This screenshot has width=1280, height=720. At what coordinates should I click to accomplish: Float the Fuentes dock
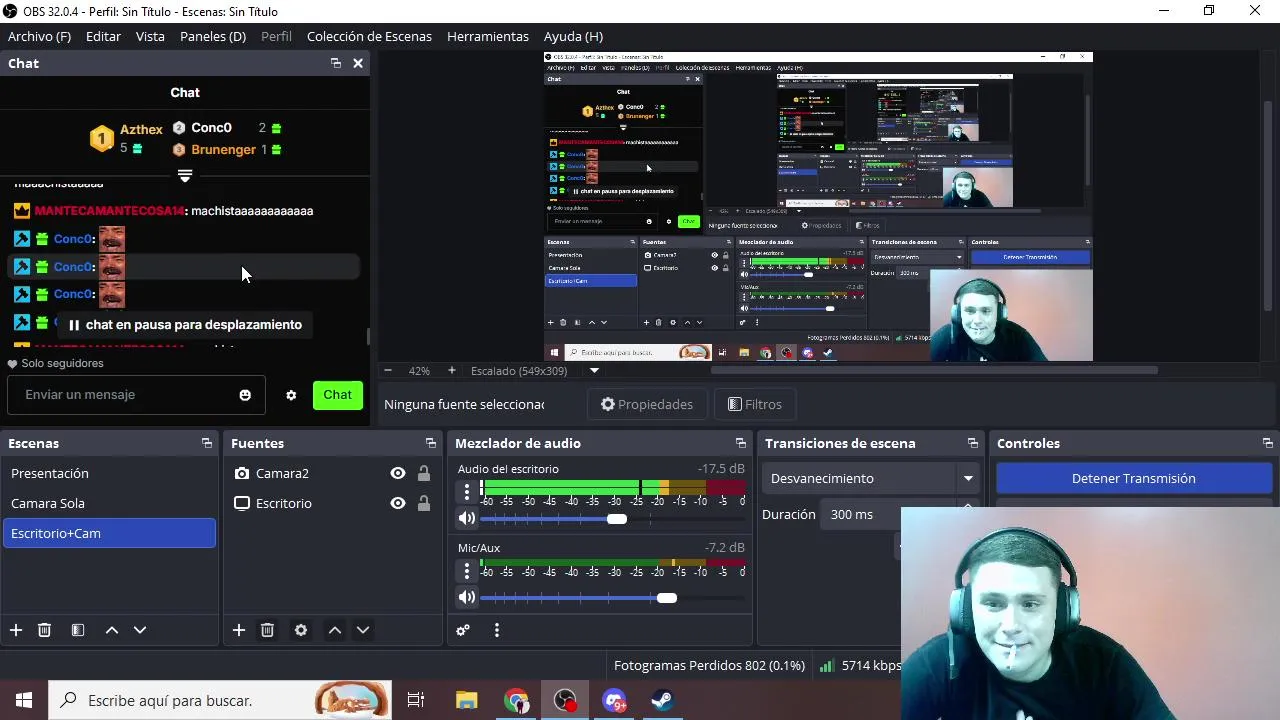pos(431,443)
